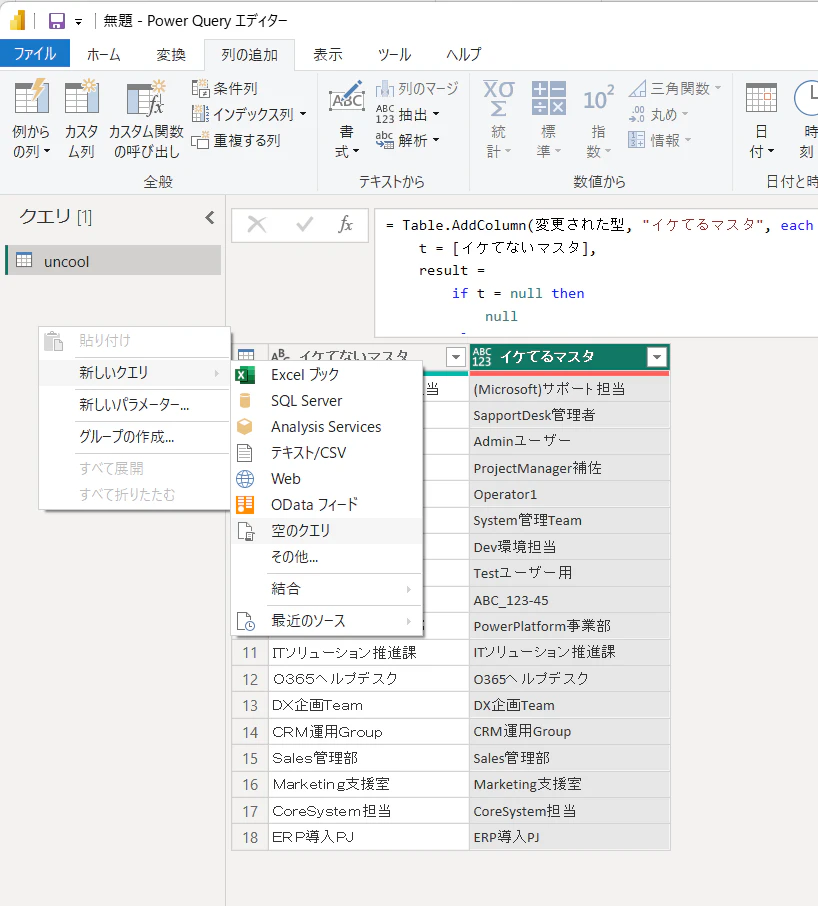Screen dimensions: 818x906
Task: Open the ヘルプ ribbon tab
Action: click(463, 54)
